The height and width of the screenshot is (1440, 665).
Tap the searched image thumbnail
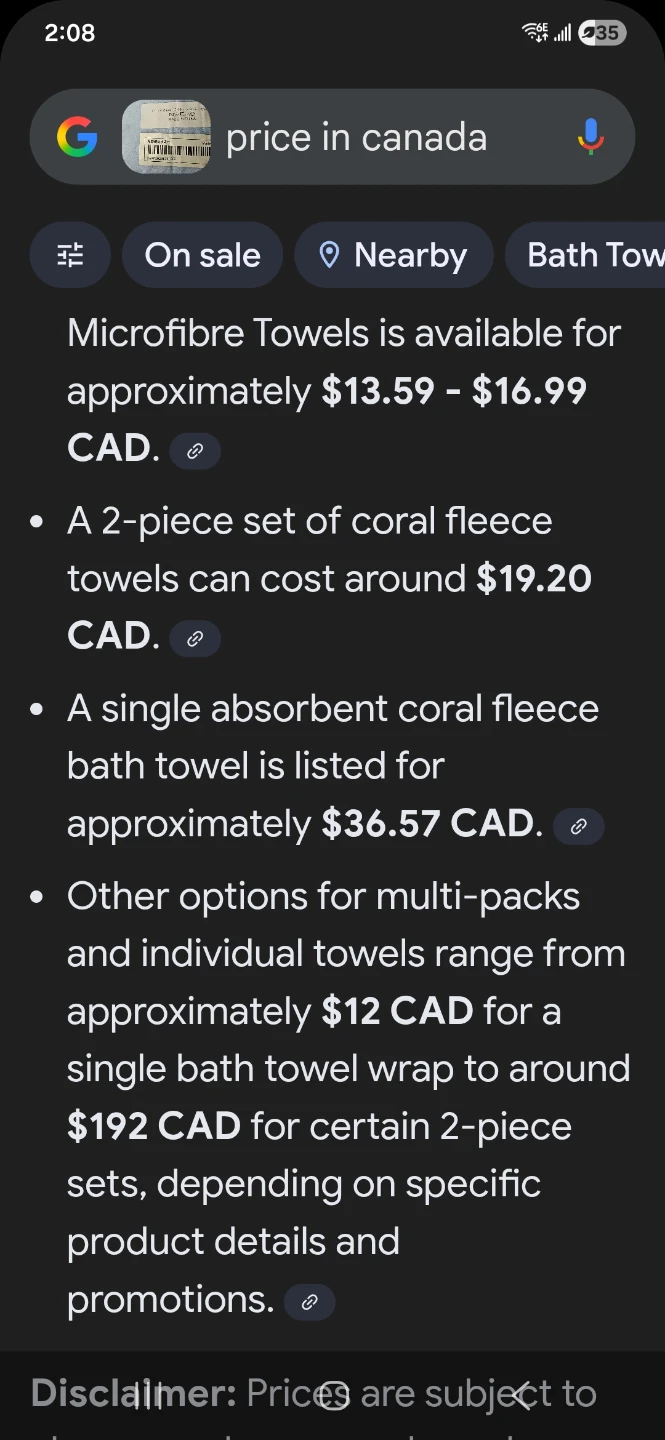coord(166,137)
